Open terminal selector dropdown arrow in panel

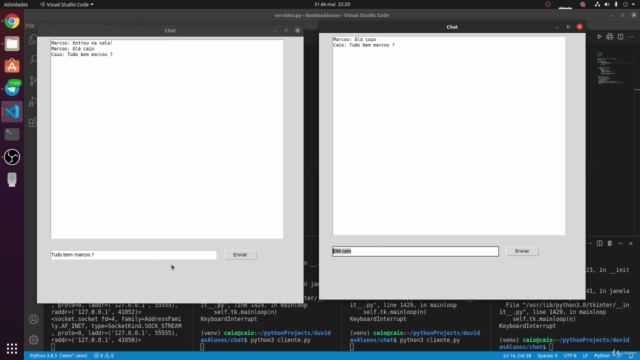pyautogui.click(x=590, y=243)
